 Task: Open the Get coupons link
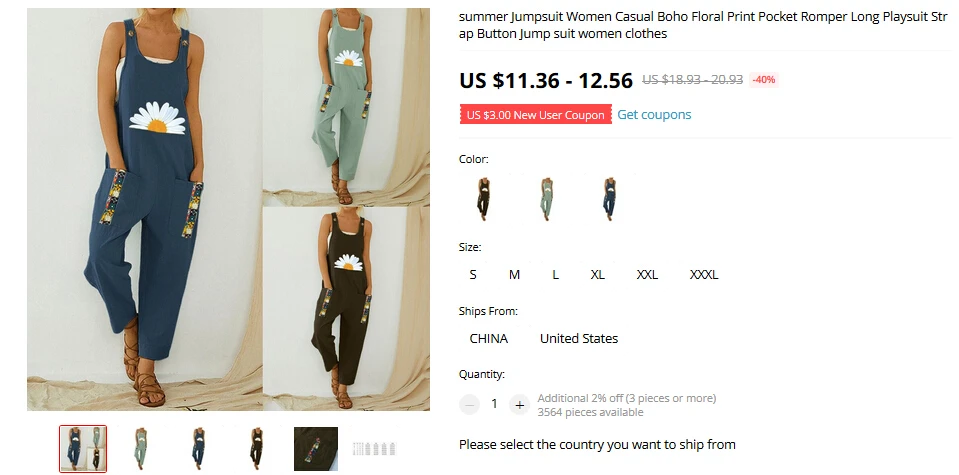point(654,114)
